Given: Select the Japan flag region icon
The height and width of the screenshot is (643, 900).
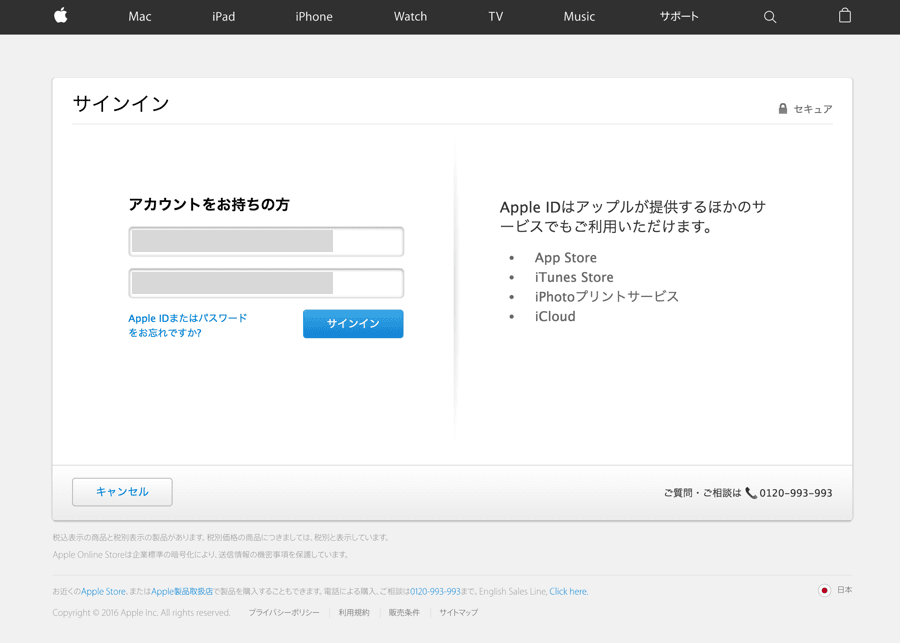Looking at the screenshot, I should (824, 590).
